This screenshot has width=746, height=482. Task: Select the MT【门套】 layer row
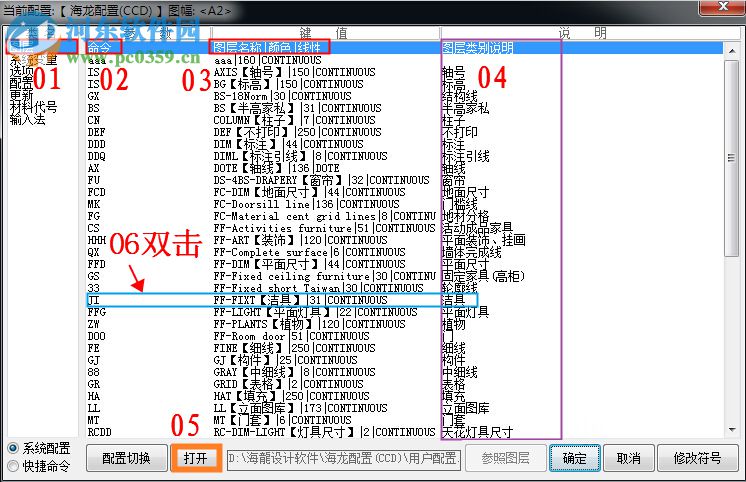point(404,420)
